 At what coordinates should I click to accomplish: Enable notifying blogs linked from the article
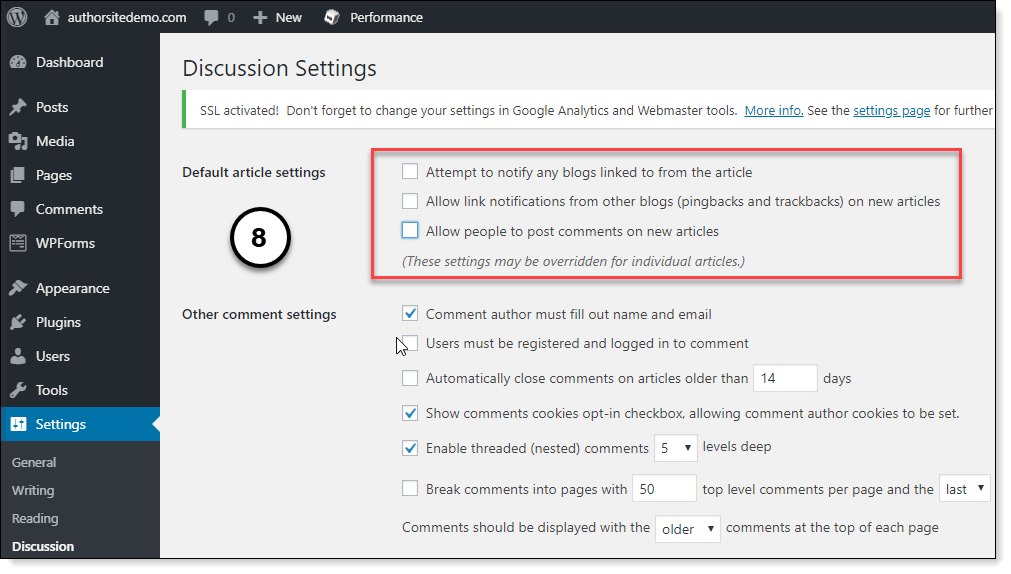tap(410, 172)
